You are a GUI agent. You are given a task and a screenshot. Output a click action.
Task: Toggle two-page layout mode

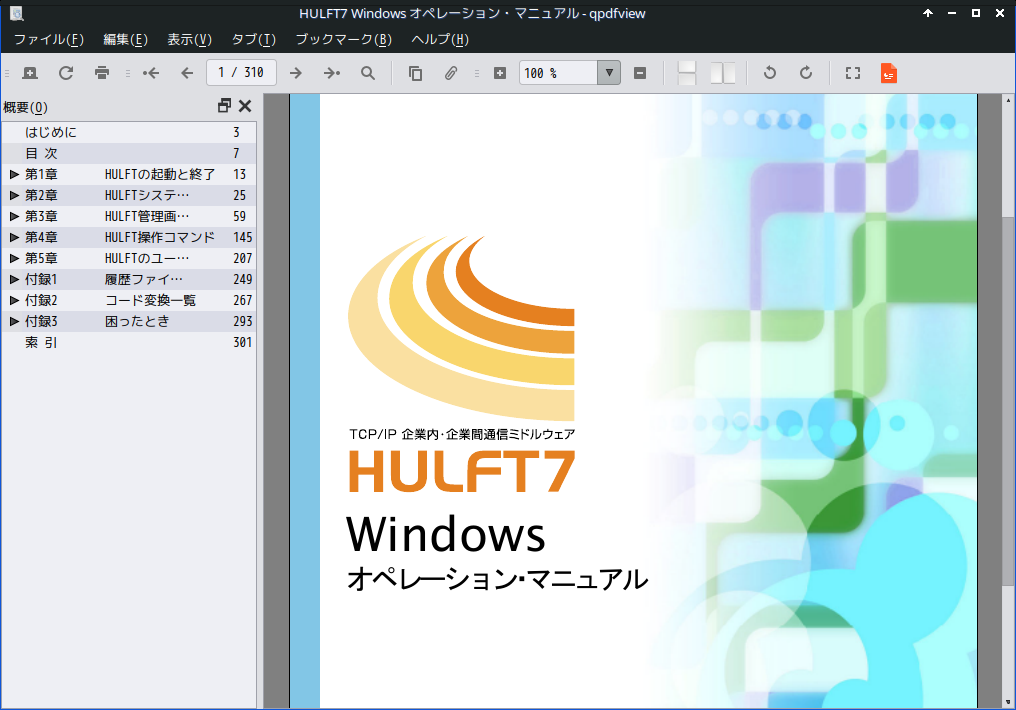point(723,73)
